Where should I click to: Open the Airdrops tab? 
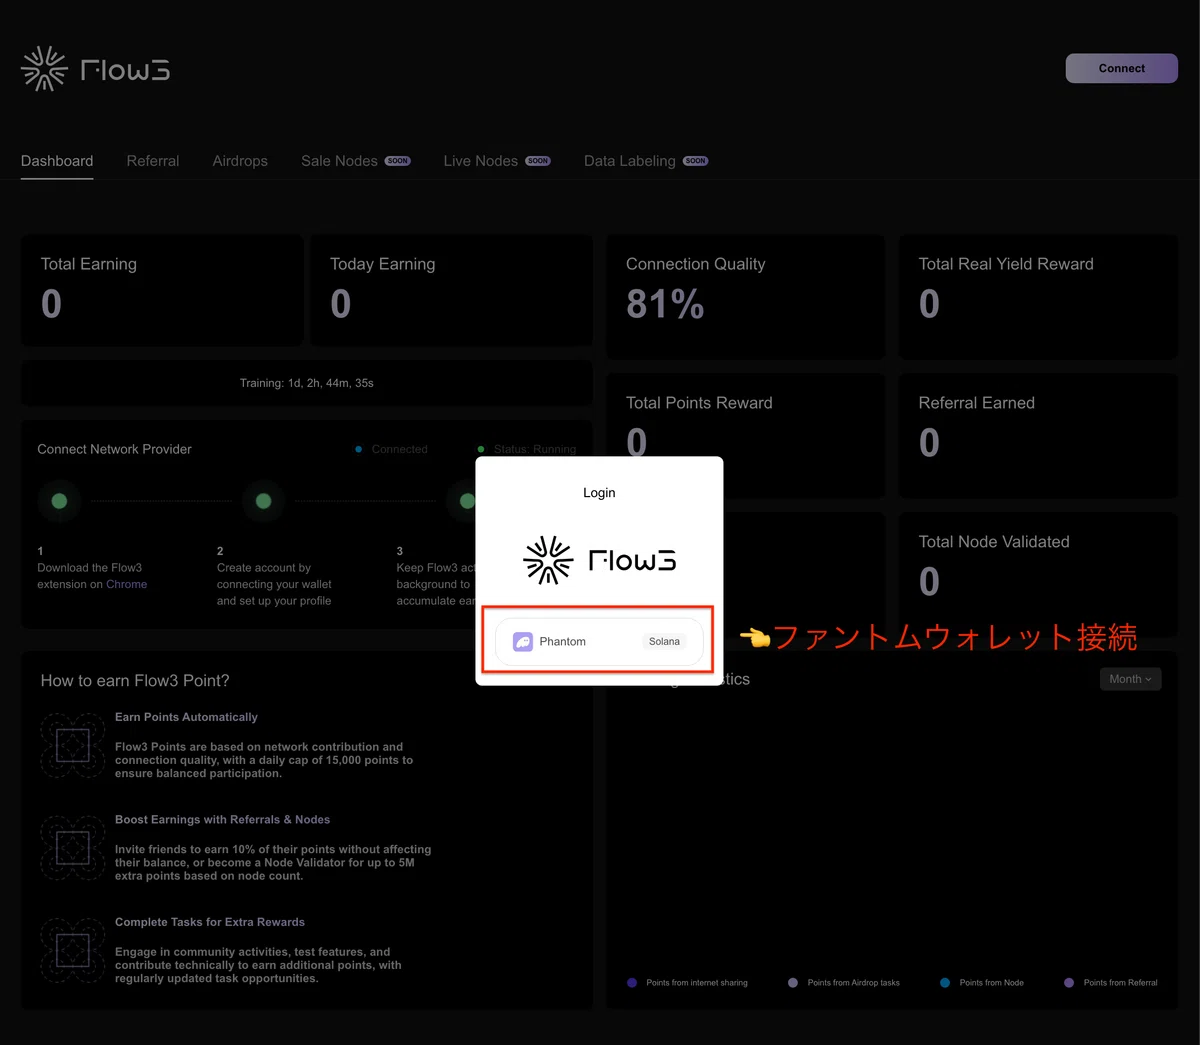(240, 161)
